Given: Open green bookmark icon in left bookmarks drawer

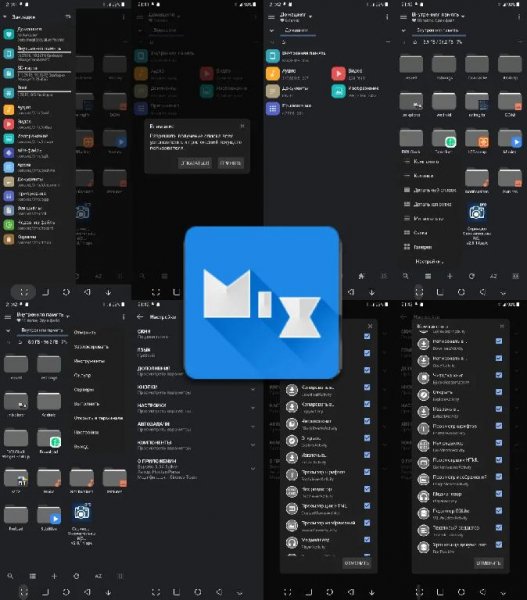Looking at the screenshot, I should tap(8, 225).
